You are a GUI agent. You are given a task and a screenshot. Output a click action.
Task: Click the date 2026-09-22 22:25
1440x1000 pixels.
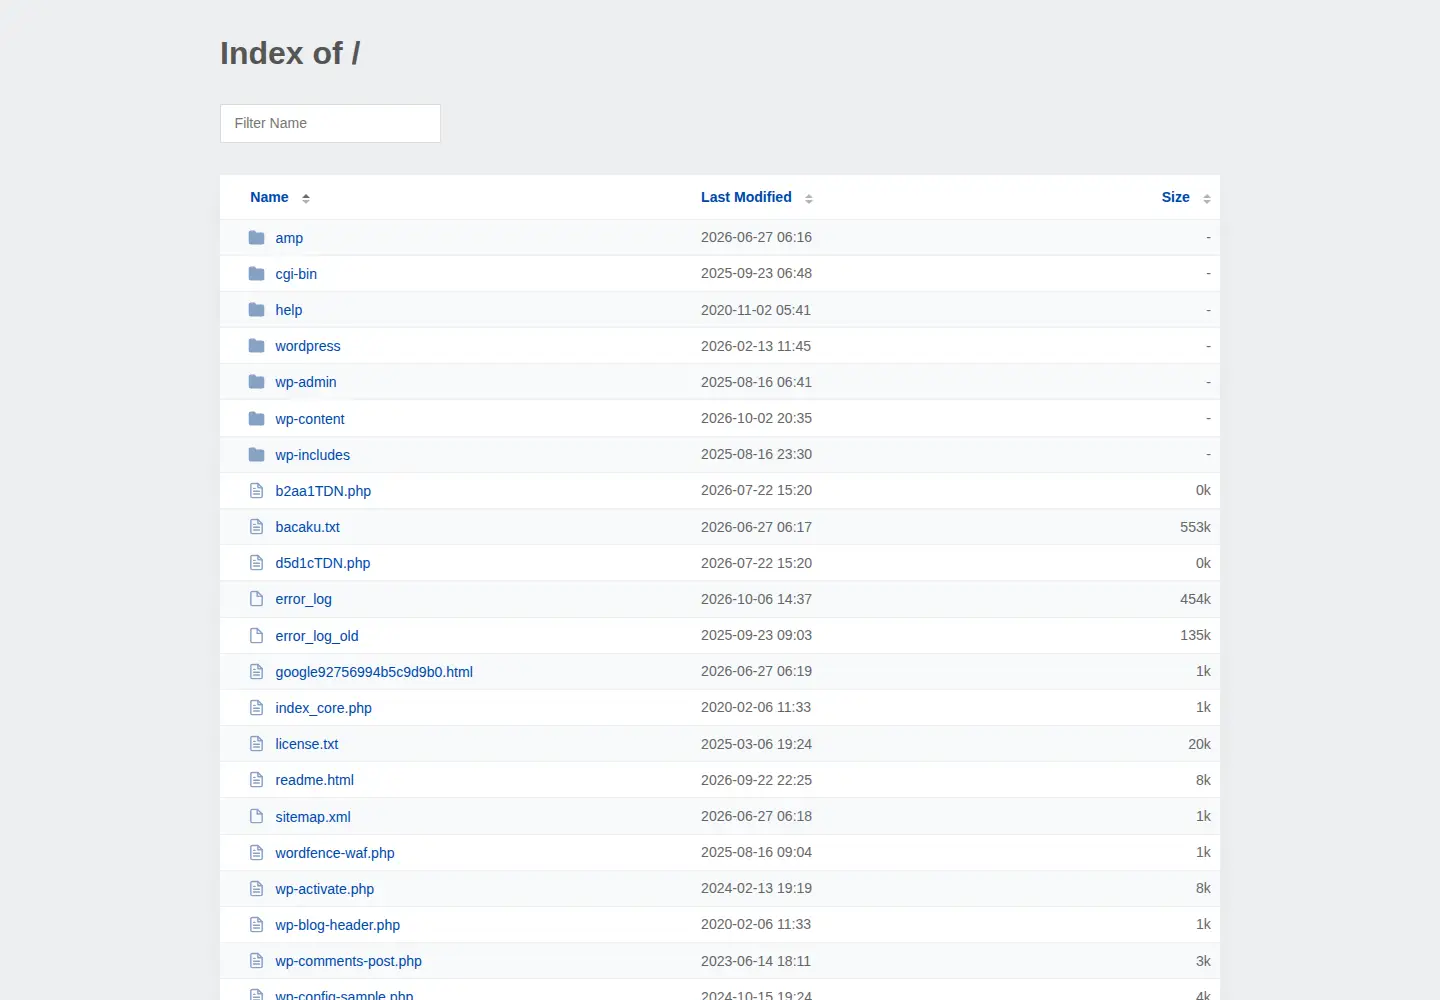tap(756, 780)
